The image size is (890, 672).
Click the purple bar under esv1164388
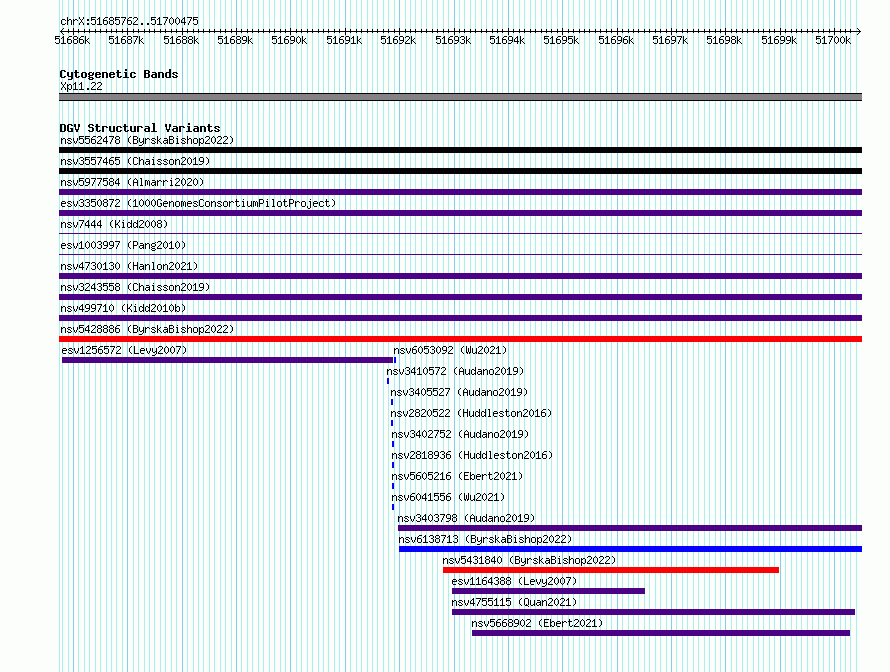point(548,591)
